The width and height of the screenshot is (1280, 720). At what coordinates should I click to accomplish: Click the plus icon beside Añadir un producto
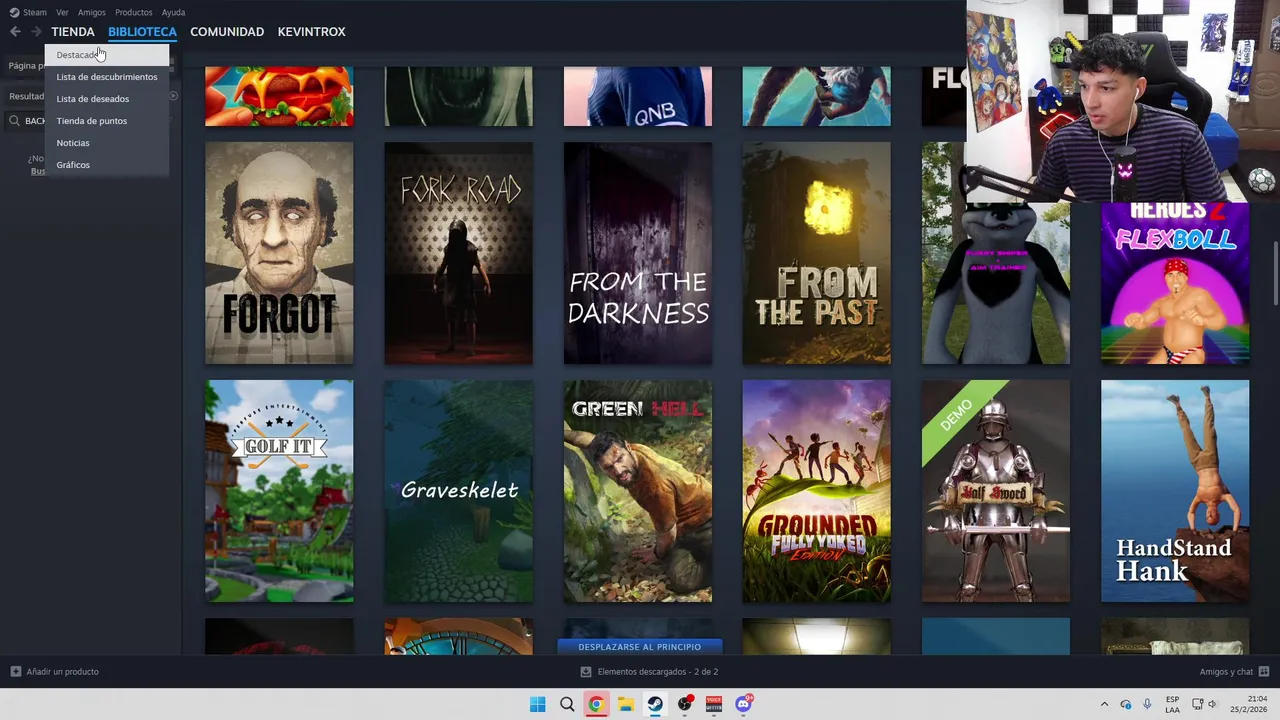15,672
